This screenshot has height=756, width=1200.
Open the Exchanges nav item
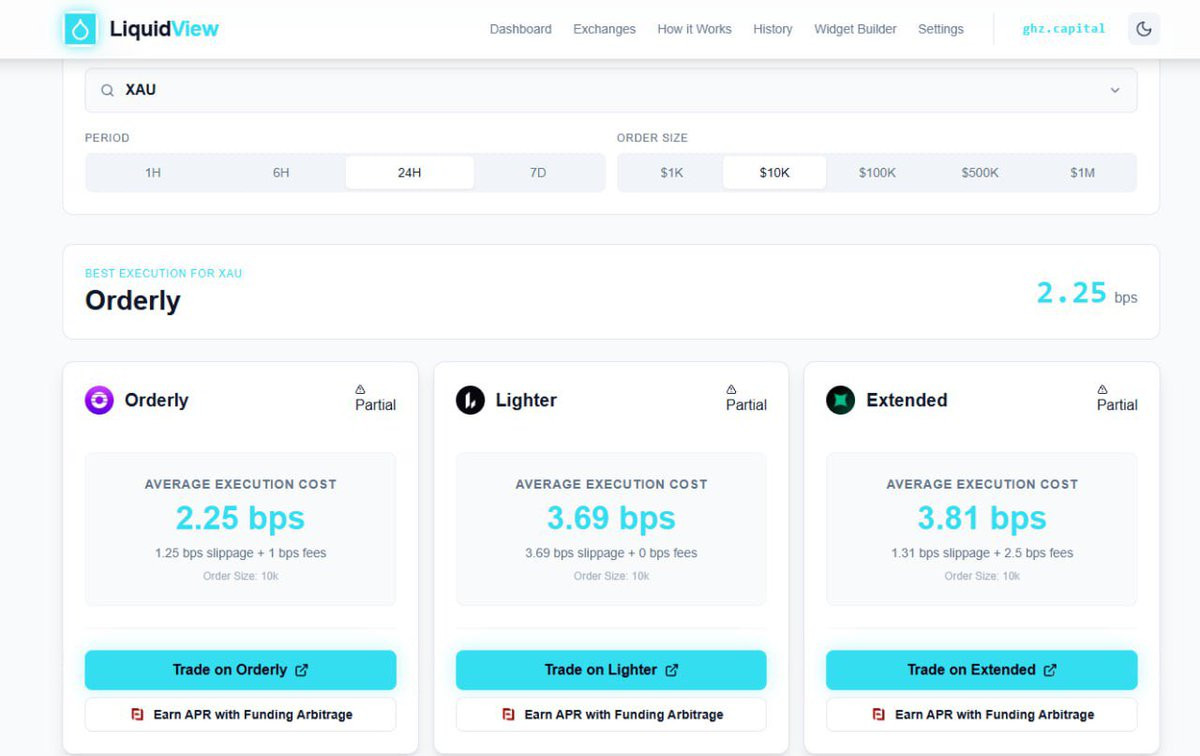pyautogui.click(x=604, y=29)
